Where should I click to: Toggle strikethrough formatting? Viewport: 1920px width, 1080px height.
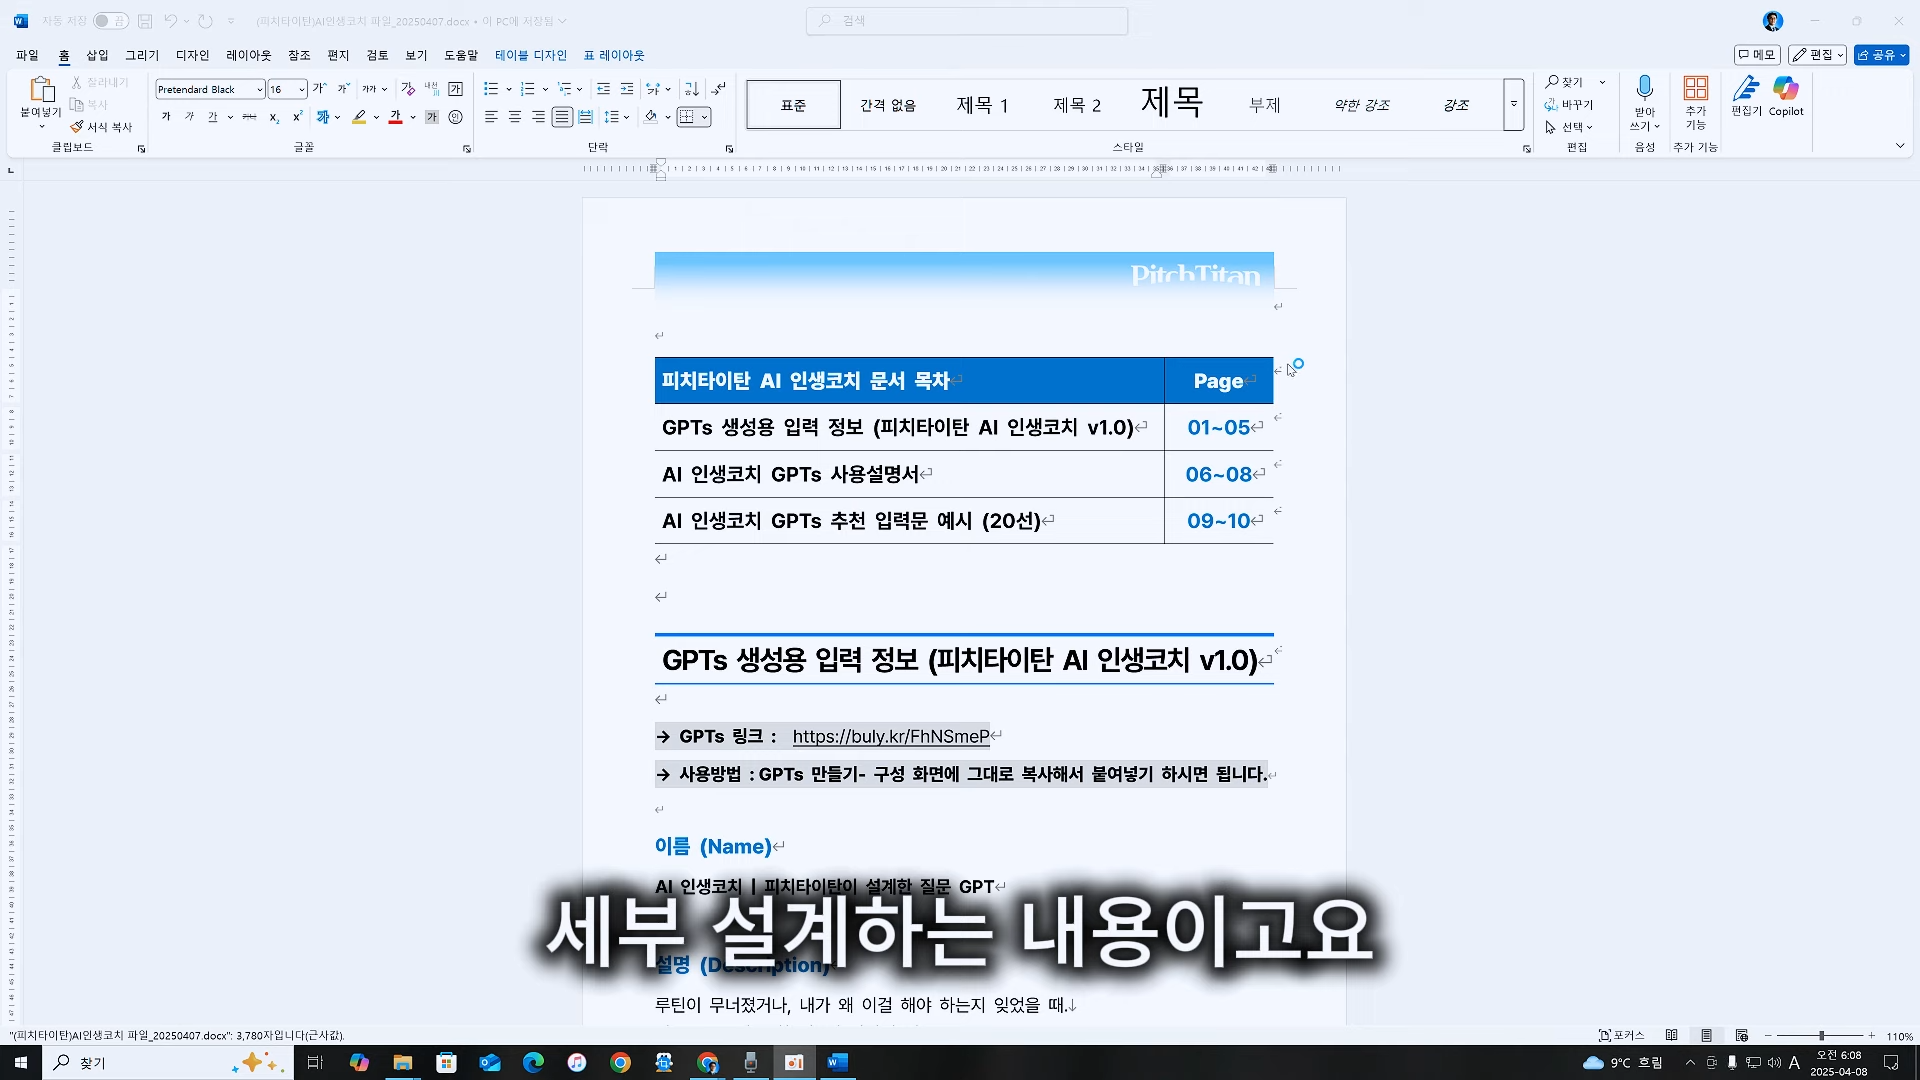[x=249, y=117]
